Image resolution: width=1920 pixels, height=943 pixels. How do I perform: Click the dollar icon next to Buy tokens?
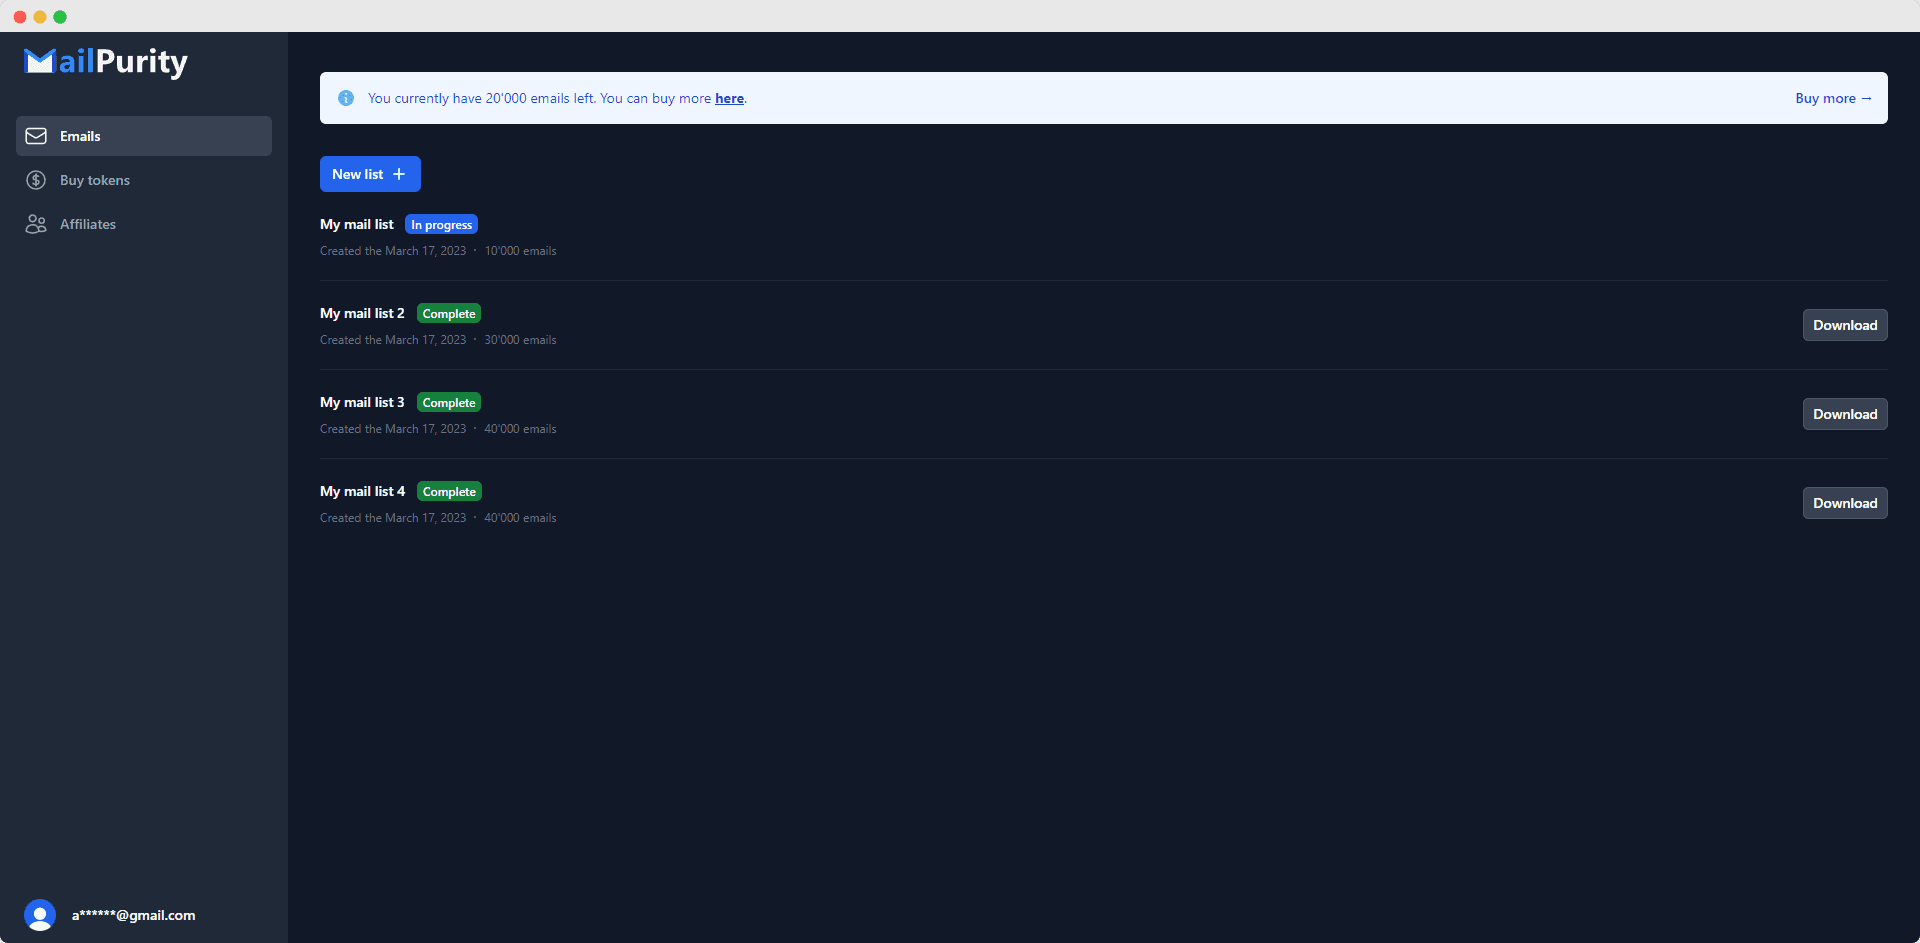coord(35,180)
